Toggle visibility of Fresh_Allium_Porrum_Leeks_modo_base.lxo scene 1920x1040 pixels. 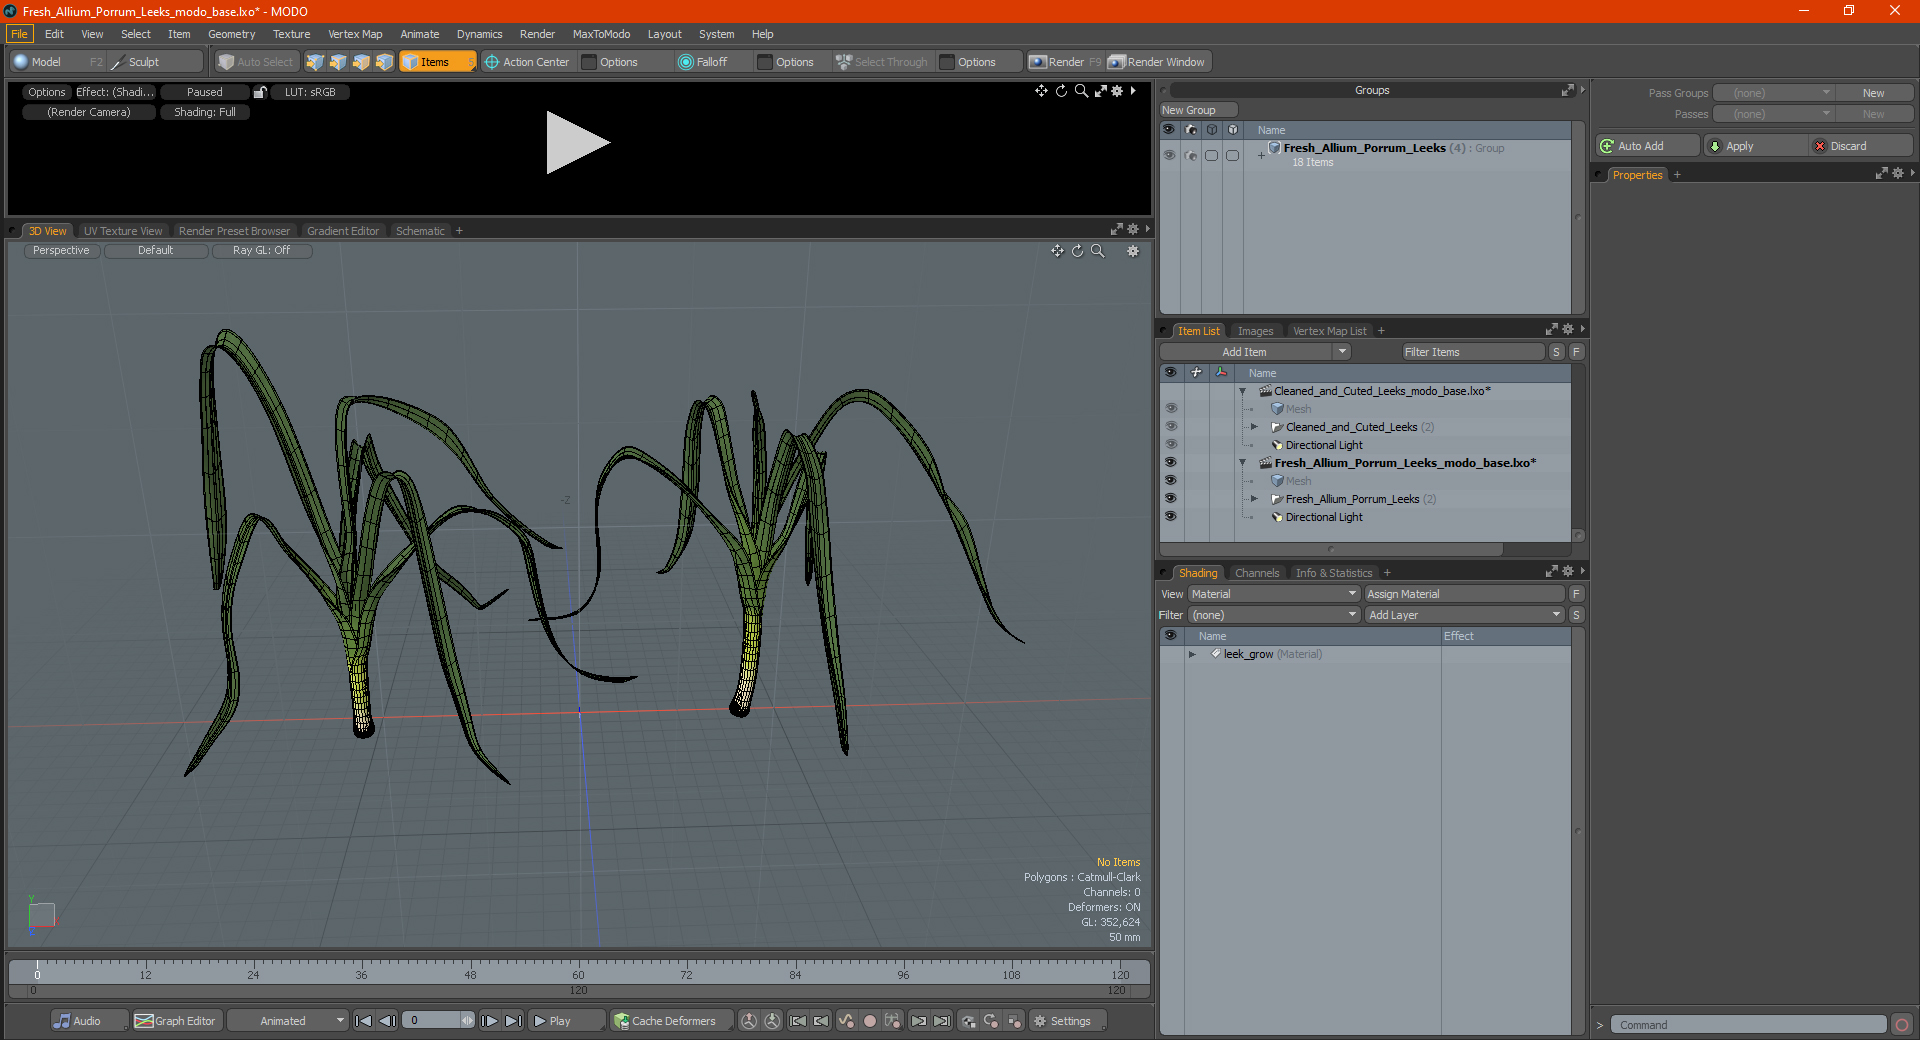click(1170, 463)
